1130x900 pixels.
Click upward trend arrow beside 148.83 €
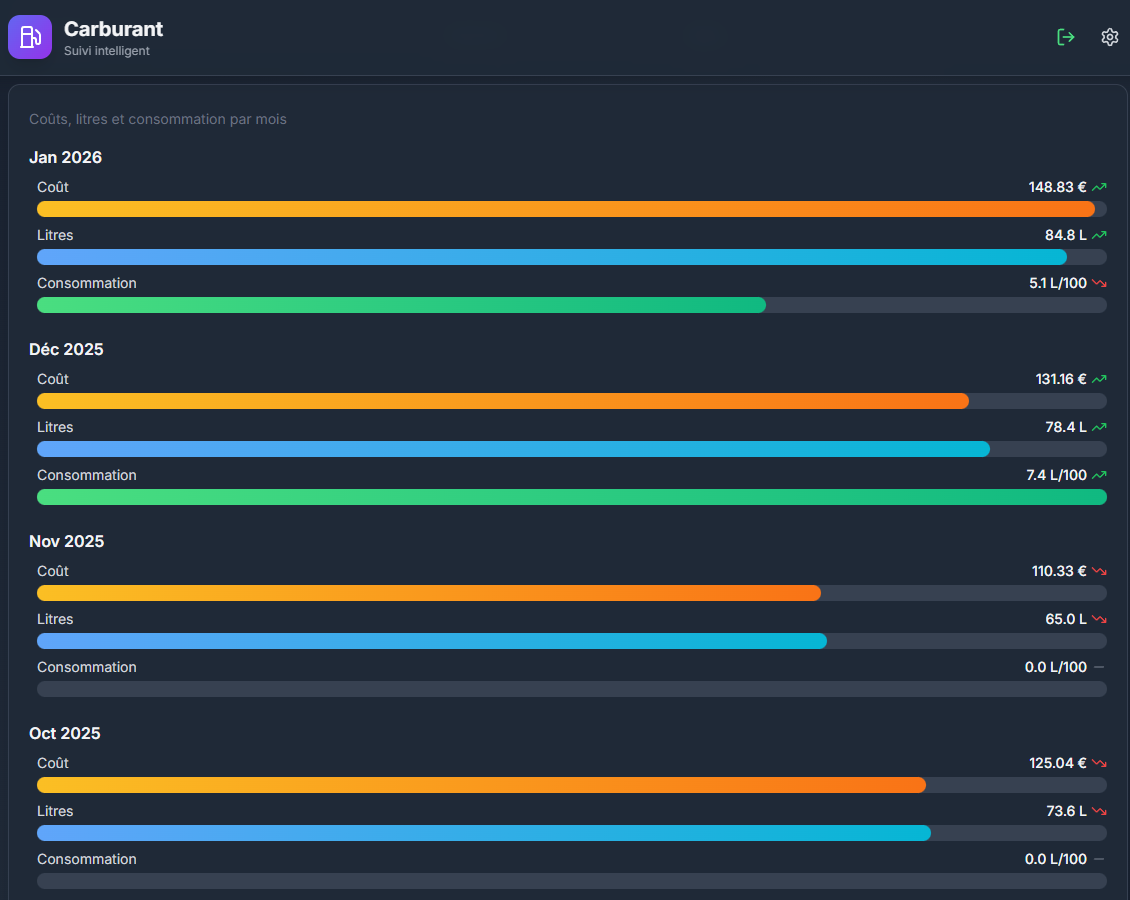coord(1099,187)
